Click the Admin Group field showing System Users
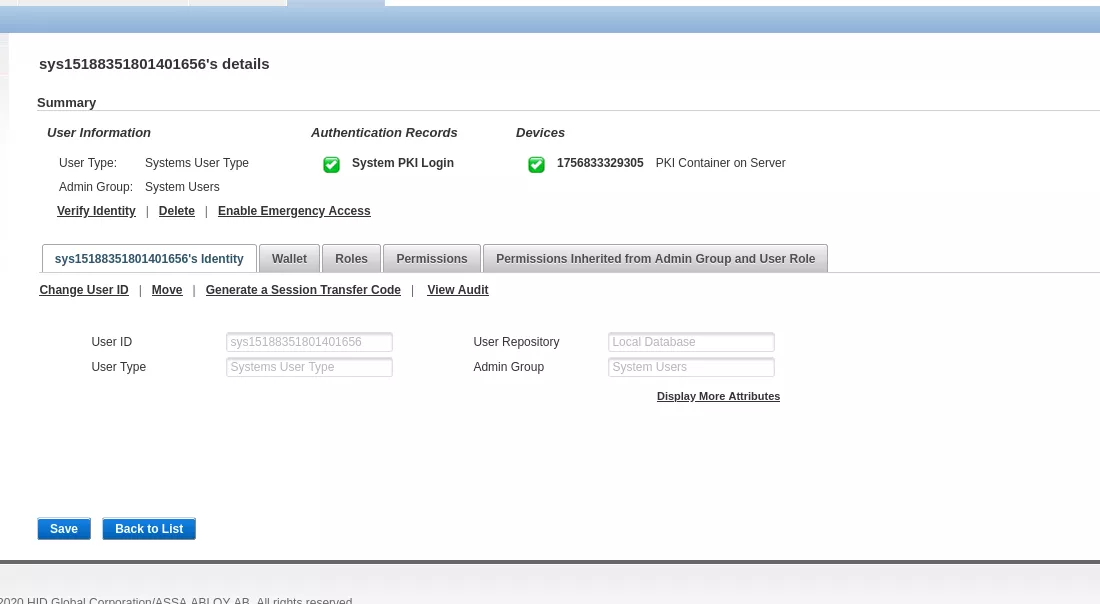Screen dimensions: 1100x604 pyautogui.click(x=691, y=367)
